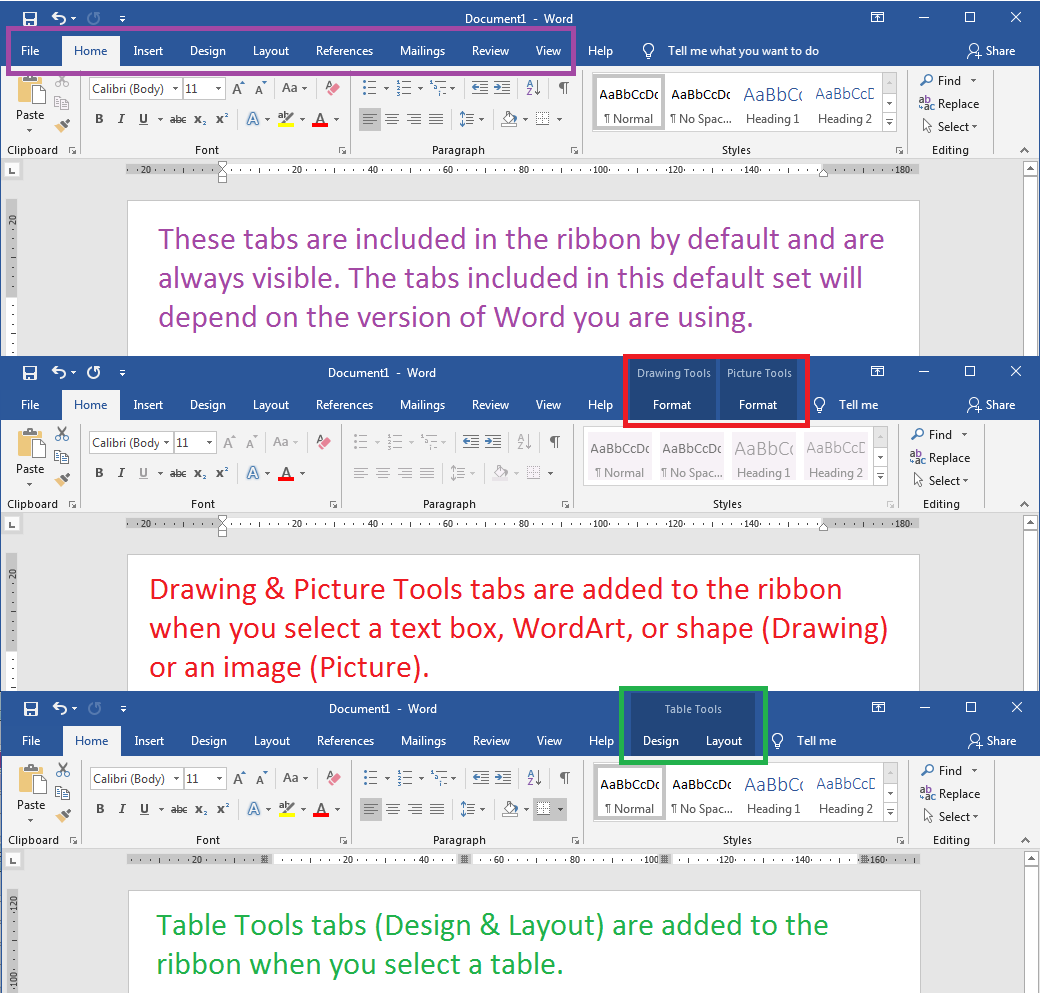Open Picture Tools Format tab in middle window

point(758,405)
